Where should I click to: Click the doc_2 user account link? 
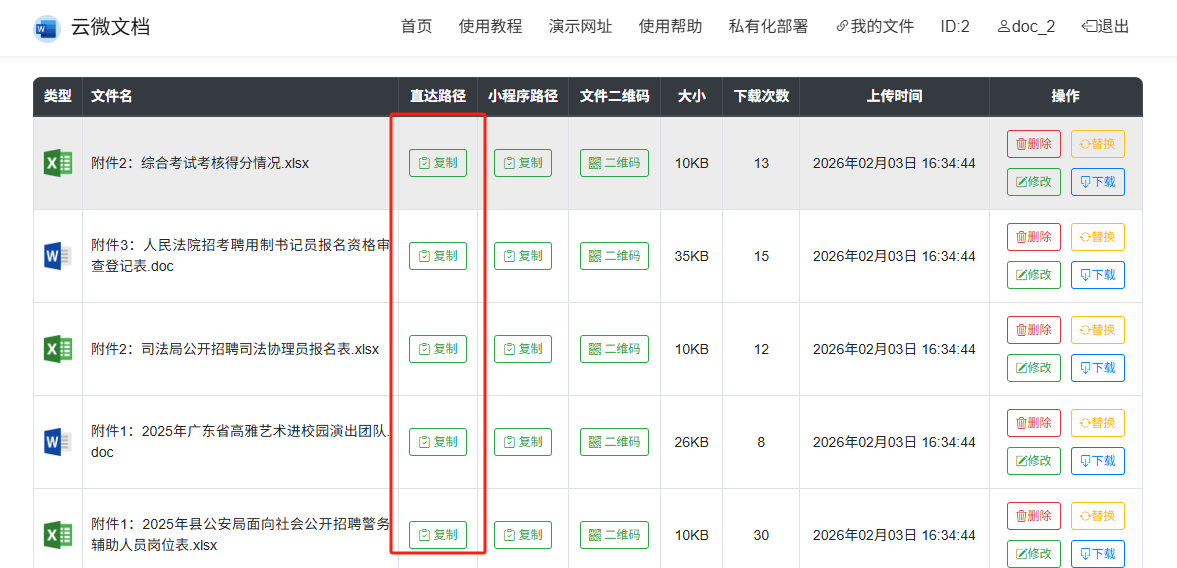(1026, 27)
